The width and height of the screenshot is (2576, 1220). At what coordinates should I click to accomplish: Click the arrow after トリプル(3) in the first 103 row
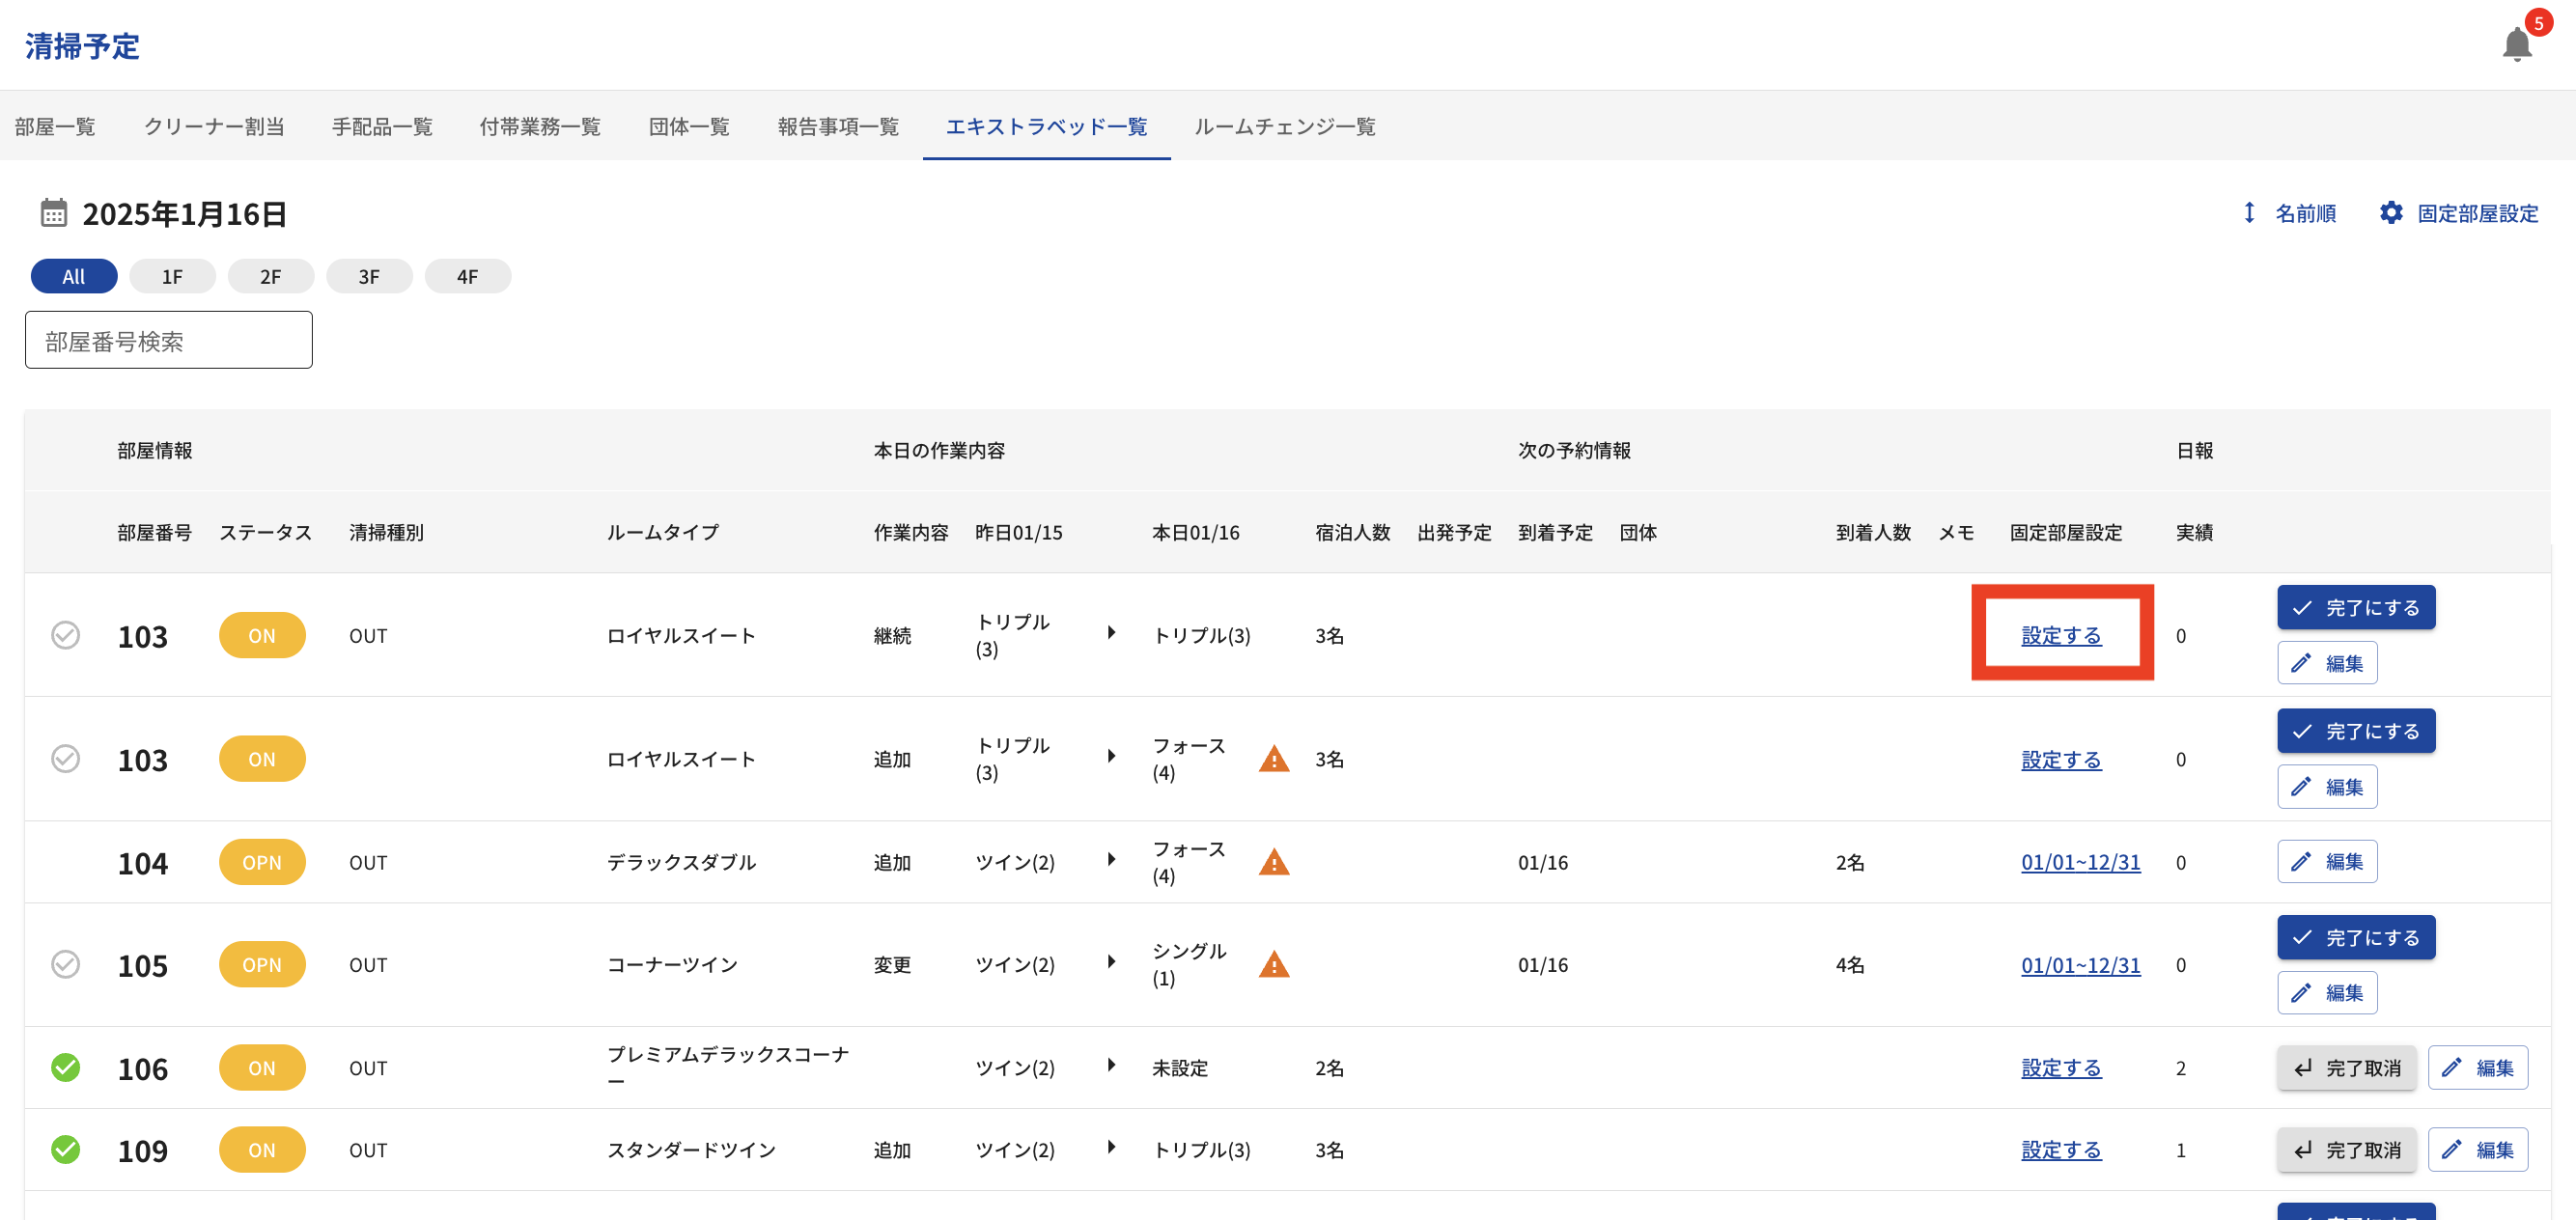[1111, 633]
